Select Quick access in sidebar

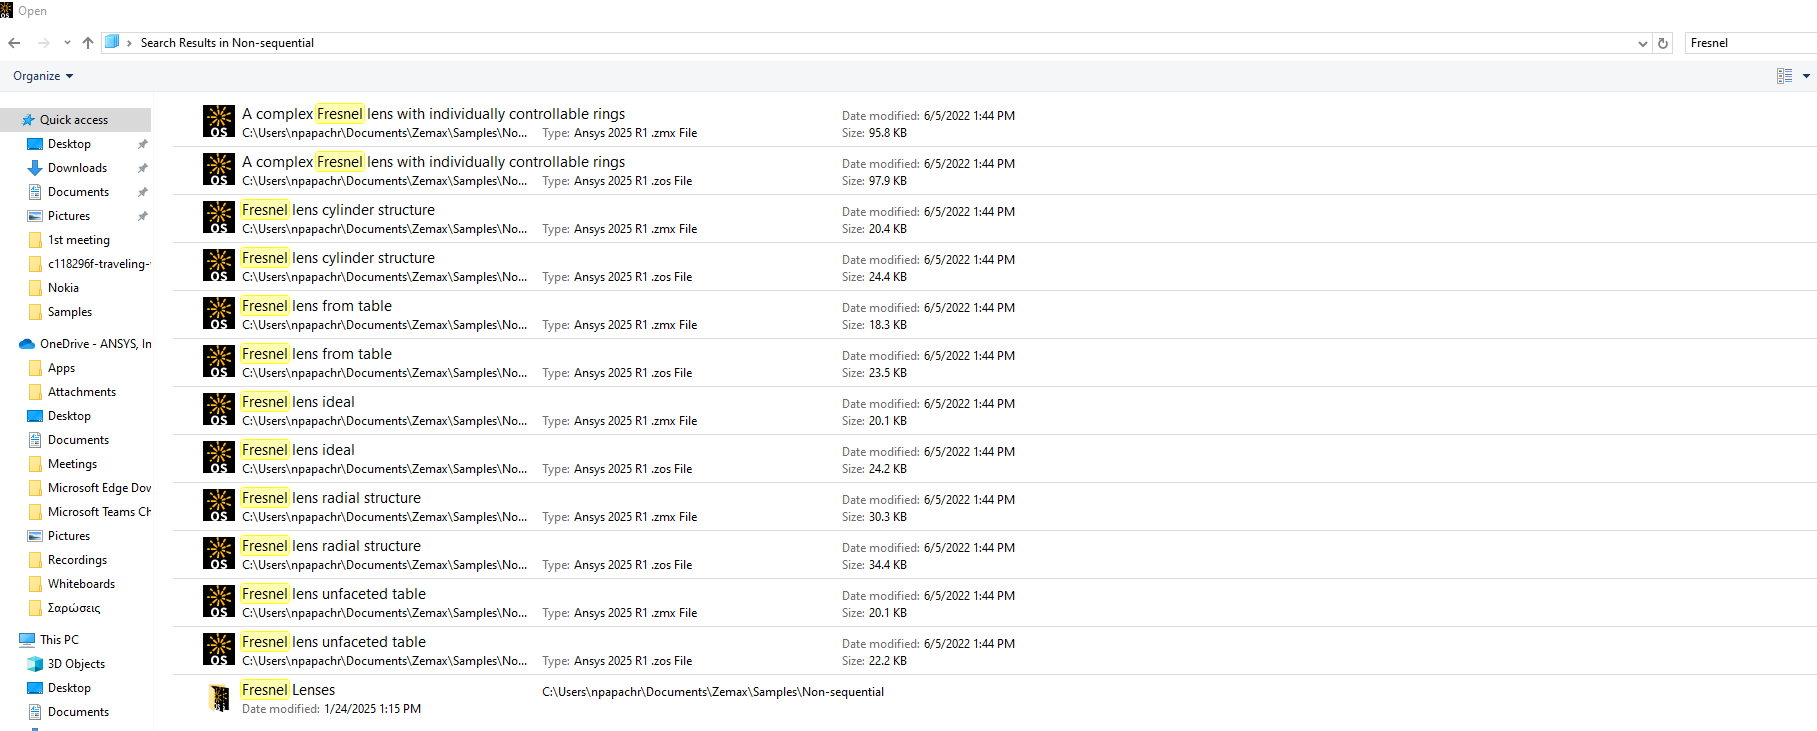pos(76,120)
